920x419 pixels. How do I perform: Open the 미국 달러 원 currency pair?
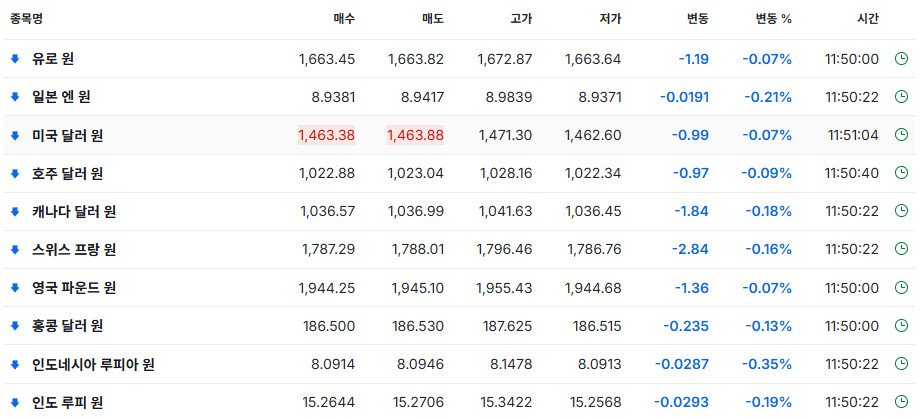(67, 136)
